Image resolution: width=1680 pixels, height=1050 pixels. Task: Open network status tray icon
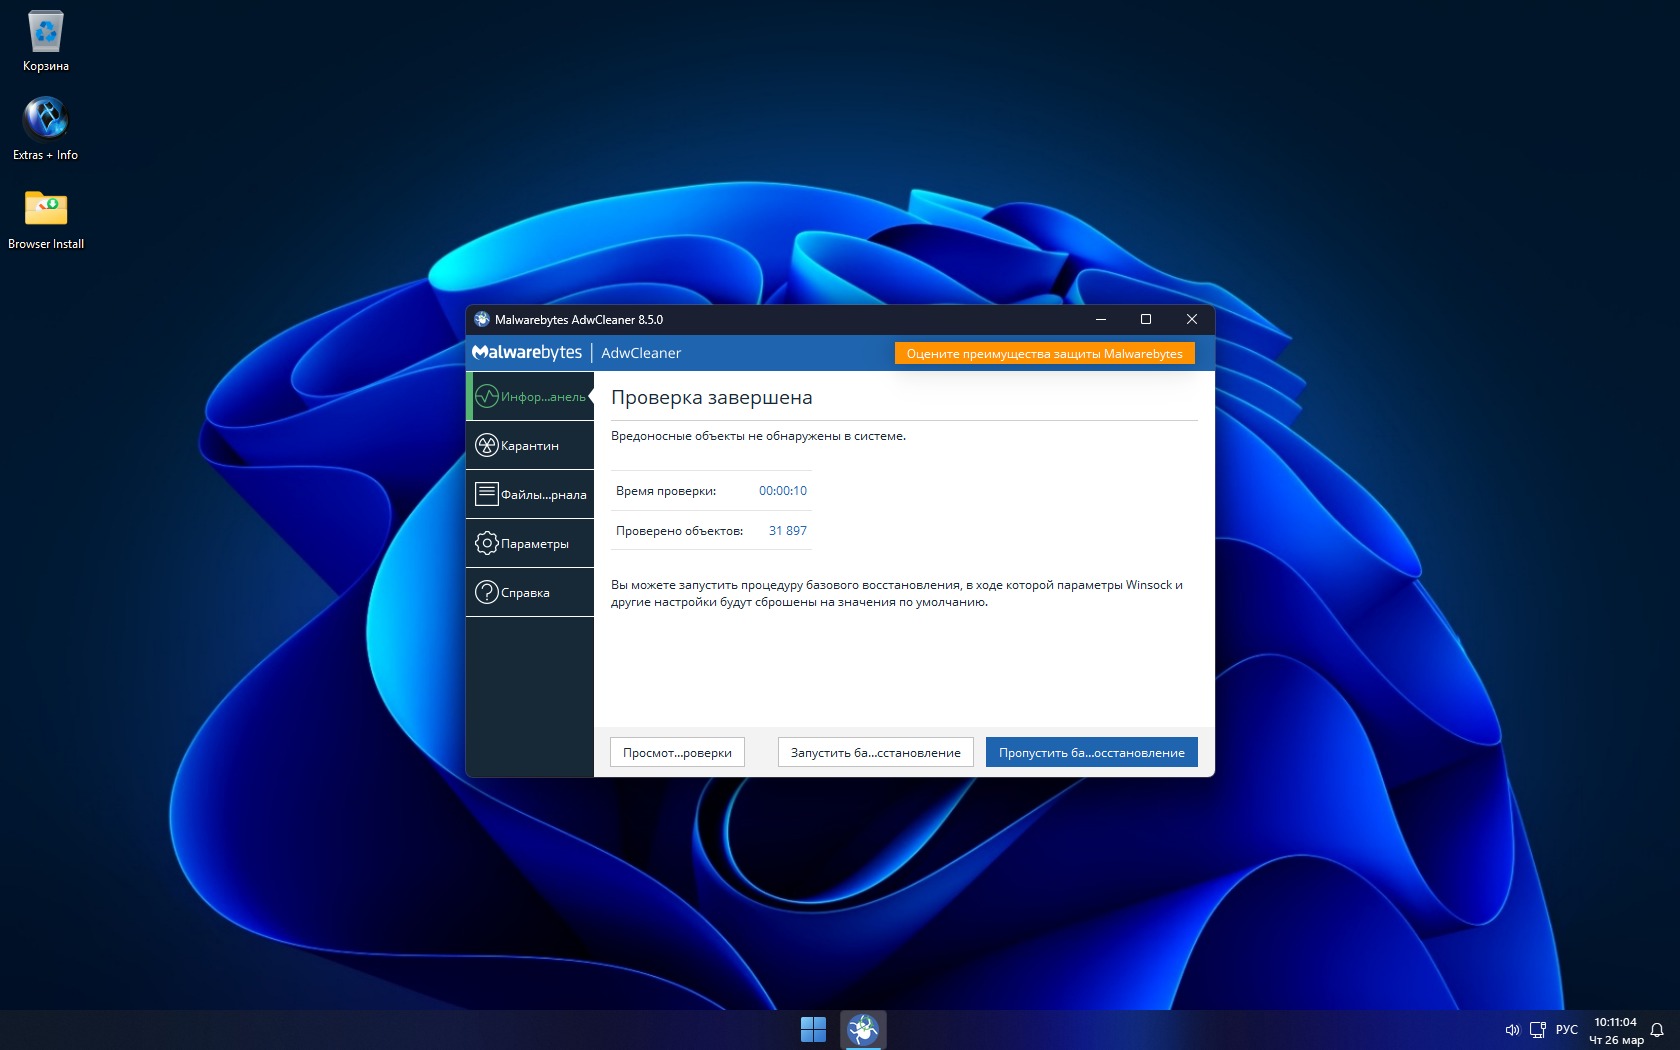click(x=1537, y=1030)
